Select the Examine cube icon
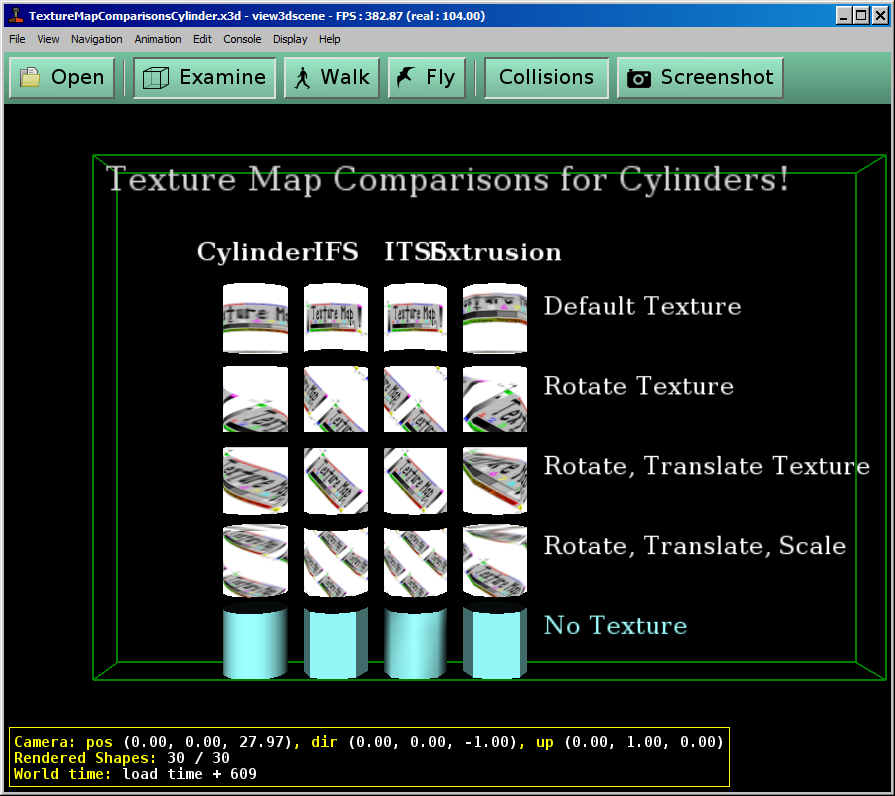895x796 pixels. click(x=155, y=78)
